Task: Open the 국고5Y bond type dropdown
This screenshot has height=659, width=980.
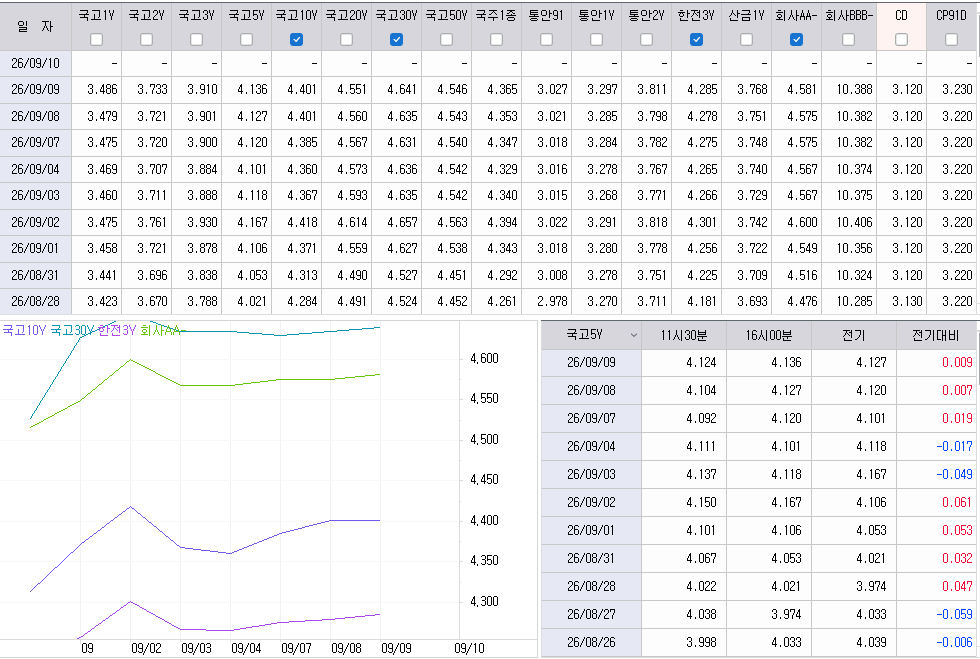Action: click(591, 335)
